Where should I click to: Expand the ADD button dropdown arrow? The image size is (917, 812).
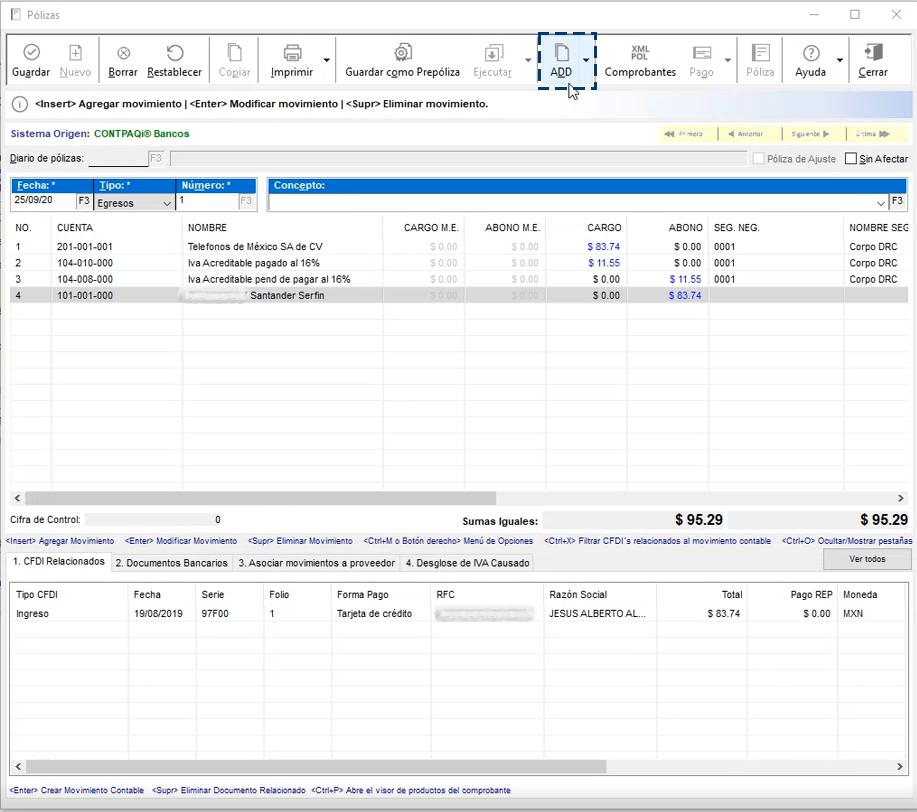click(586, 60)
